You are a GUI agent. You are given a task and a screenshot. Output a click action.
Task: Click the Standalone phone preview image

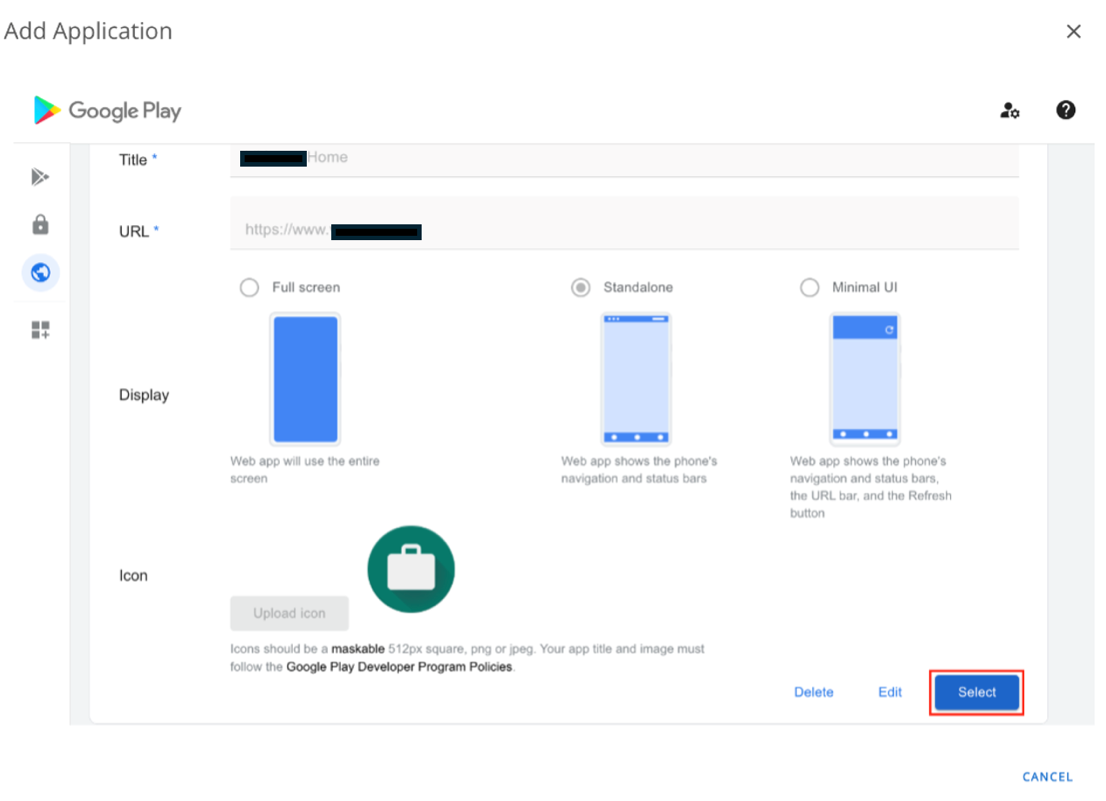(635, 378)
